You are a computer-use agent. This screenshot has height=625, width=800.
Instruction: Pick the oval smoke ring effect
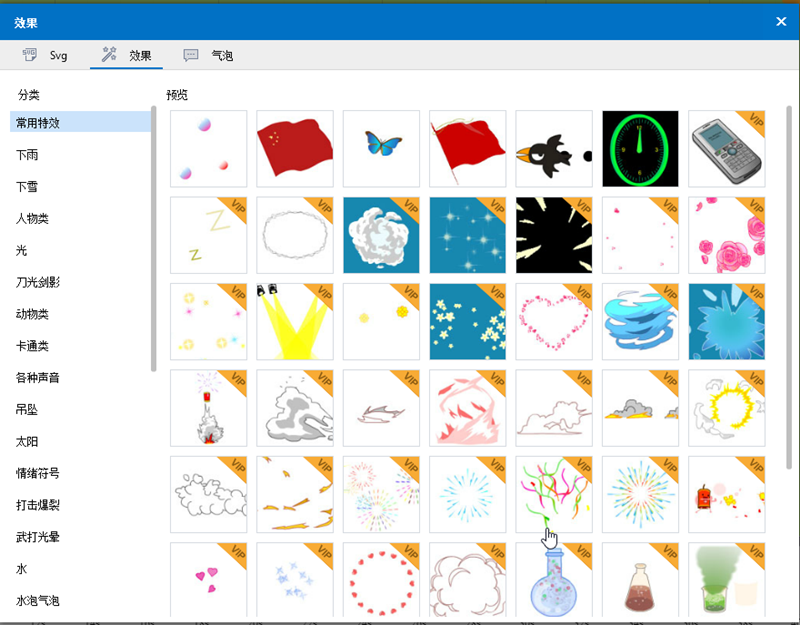click(295, 235)
